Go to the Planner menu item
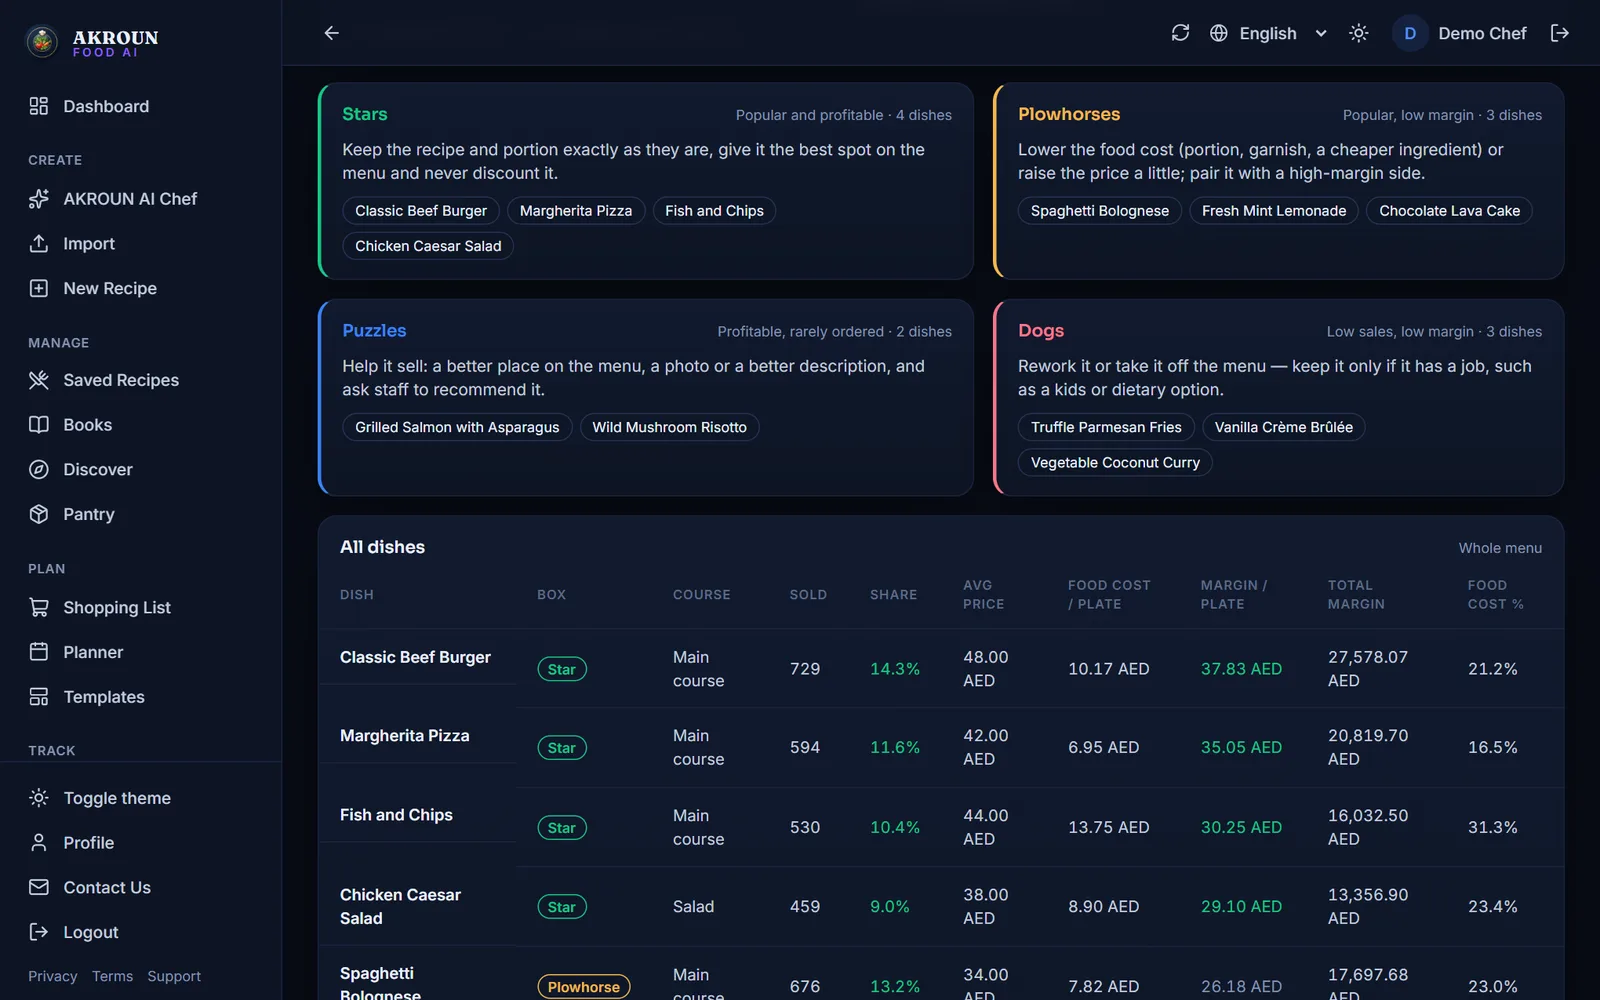This screenshot has width=1600, height=1000. pos(141,652)
